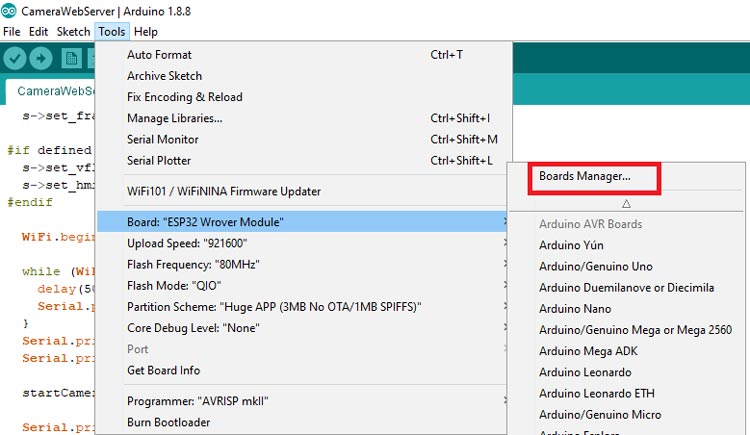Expand Programmer: "AVRISP mkII" submenu
The image size is (750, 435).
click(302, 401)
